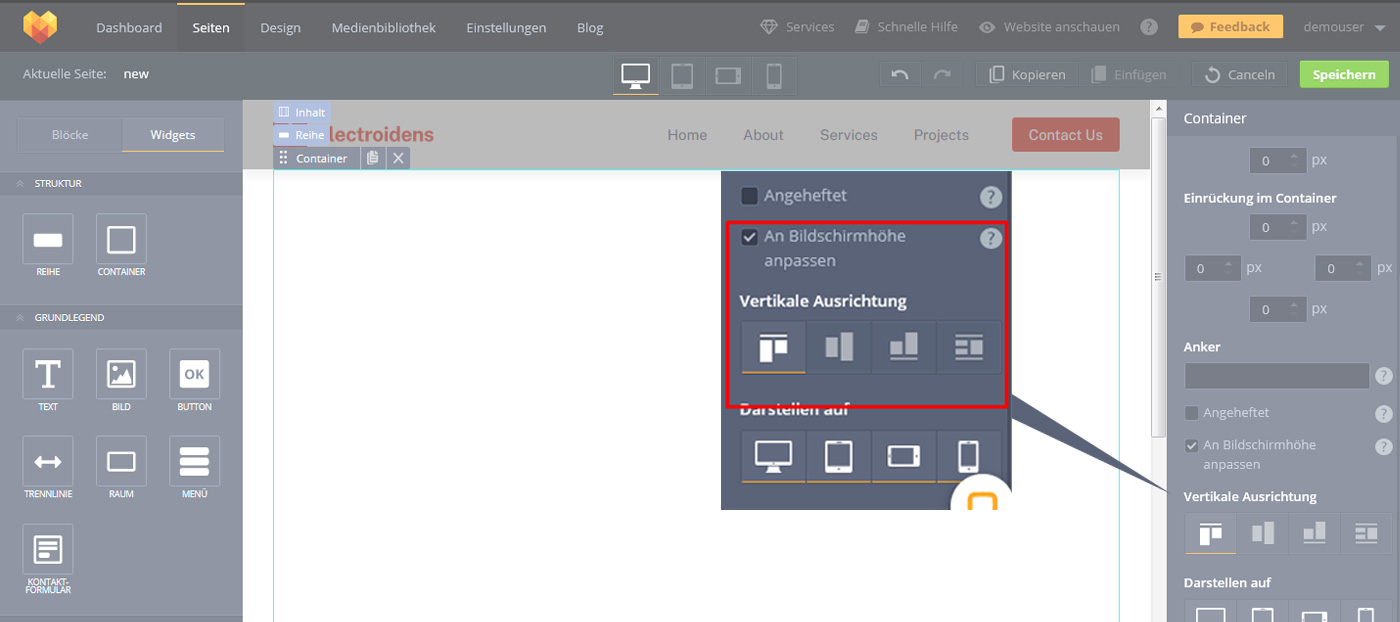The image size is (1400, 622).
Task: Collapse the Struktur section
Action: [x=20, y=184]
